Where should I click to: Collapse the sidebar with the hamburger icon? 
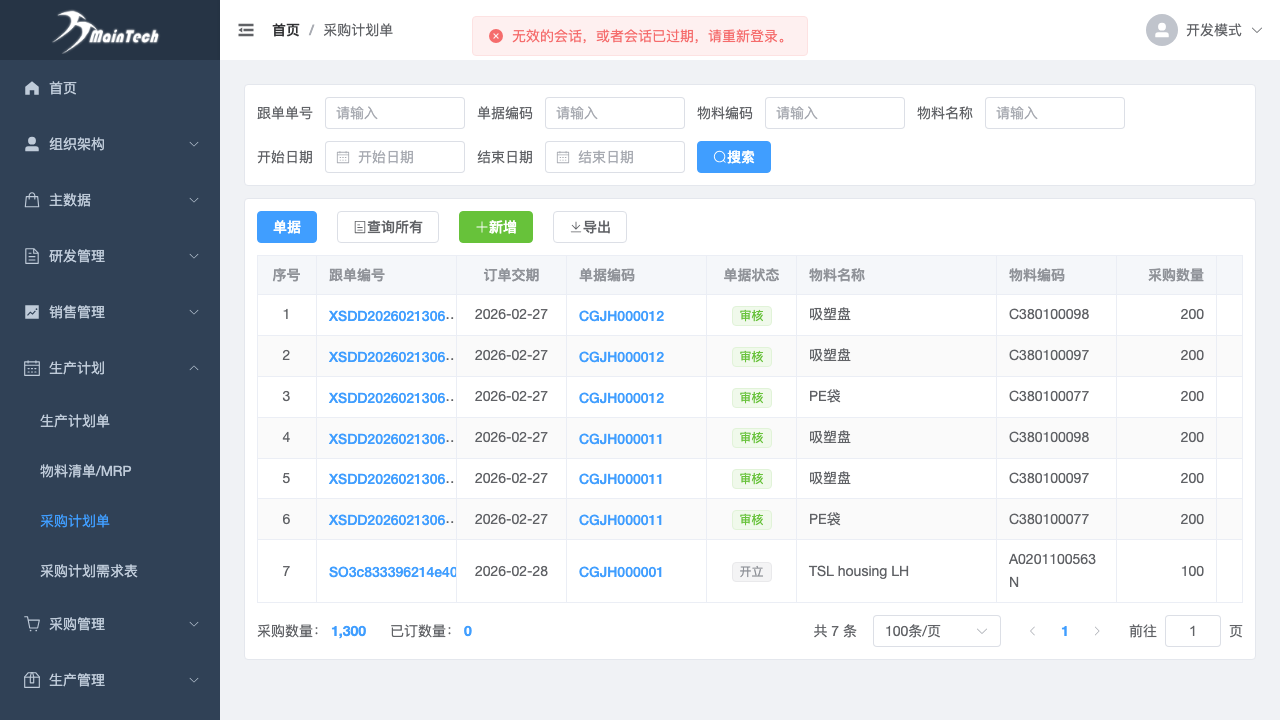pos(246,30)
